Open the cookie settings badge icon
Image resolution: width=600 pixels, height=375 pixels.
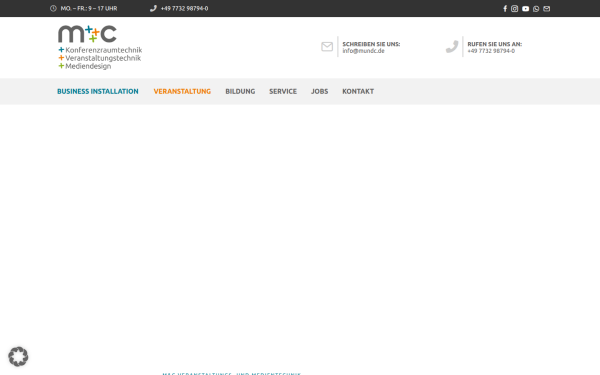pos(18,357)
